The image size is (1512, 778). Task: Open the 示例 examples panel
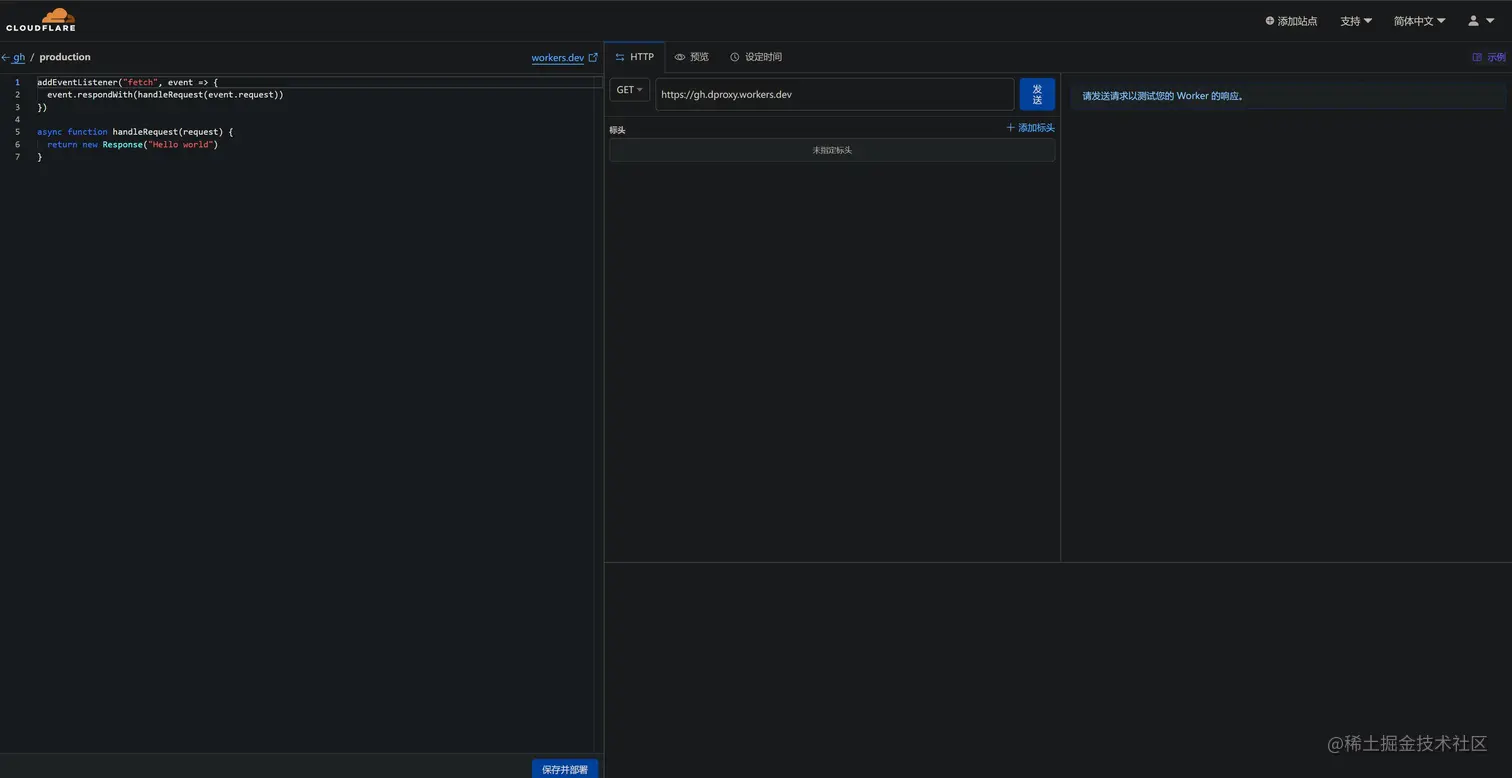[x=1489, y=57]
